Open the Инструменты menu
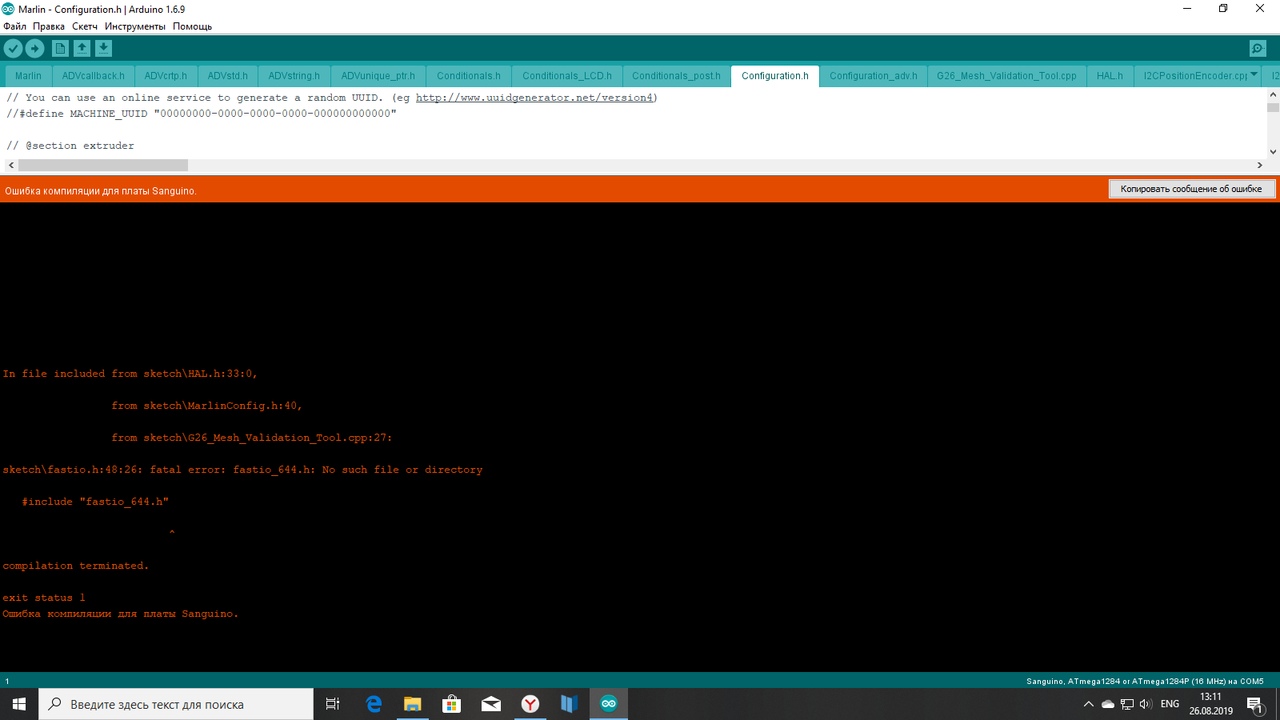 [136, 26]
